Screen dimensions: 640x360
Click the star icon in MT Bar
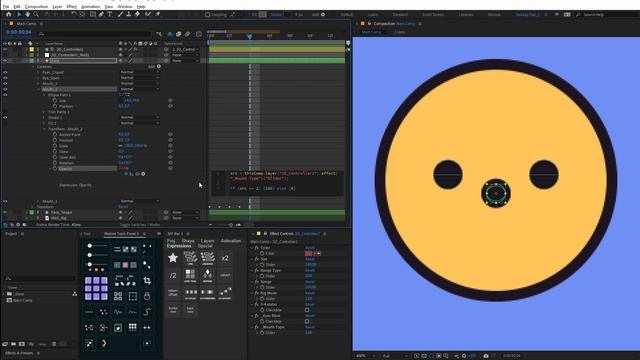click(x=173, y=258)
